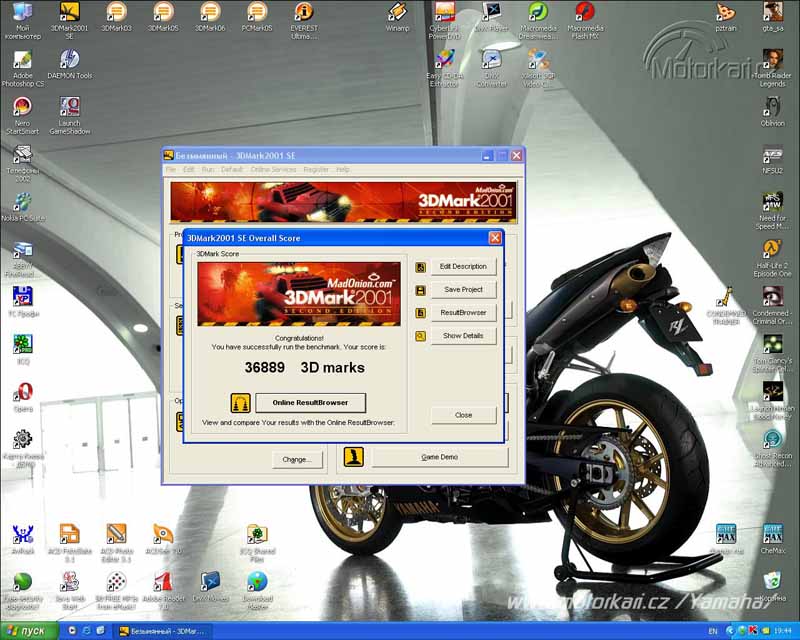Click the floppy disk icon beside Save Project
800x640 pixels.
pyautogui.click(x=420, y=290)
